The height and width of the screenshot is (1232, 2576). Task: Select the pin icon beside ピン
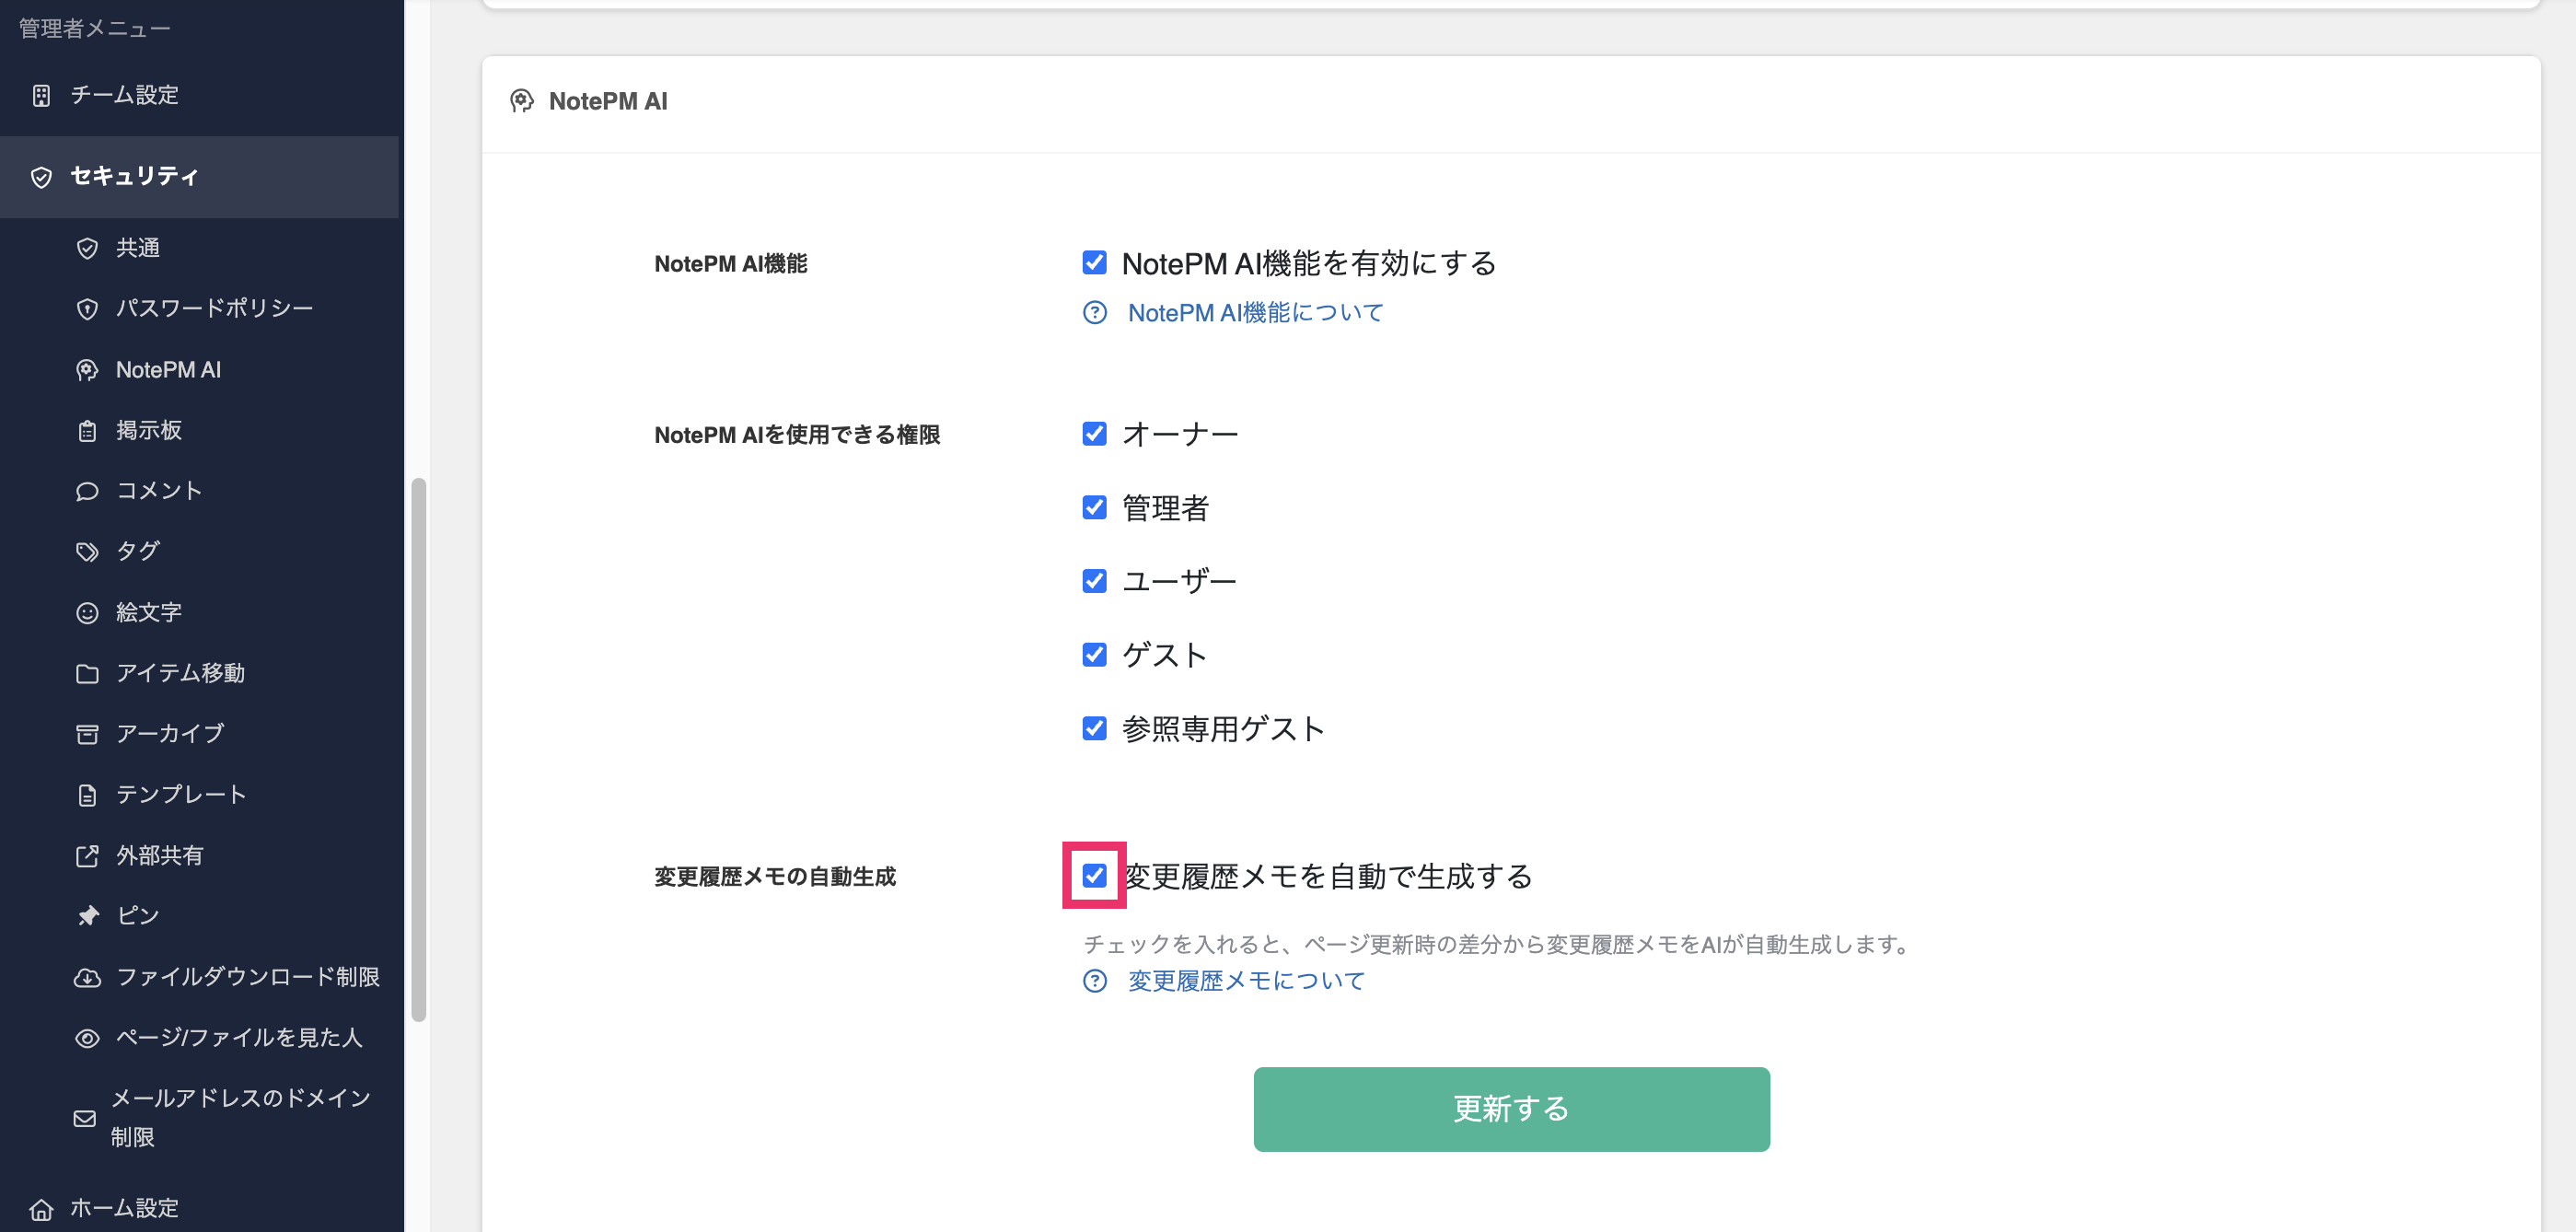(x=88, y=915)
